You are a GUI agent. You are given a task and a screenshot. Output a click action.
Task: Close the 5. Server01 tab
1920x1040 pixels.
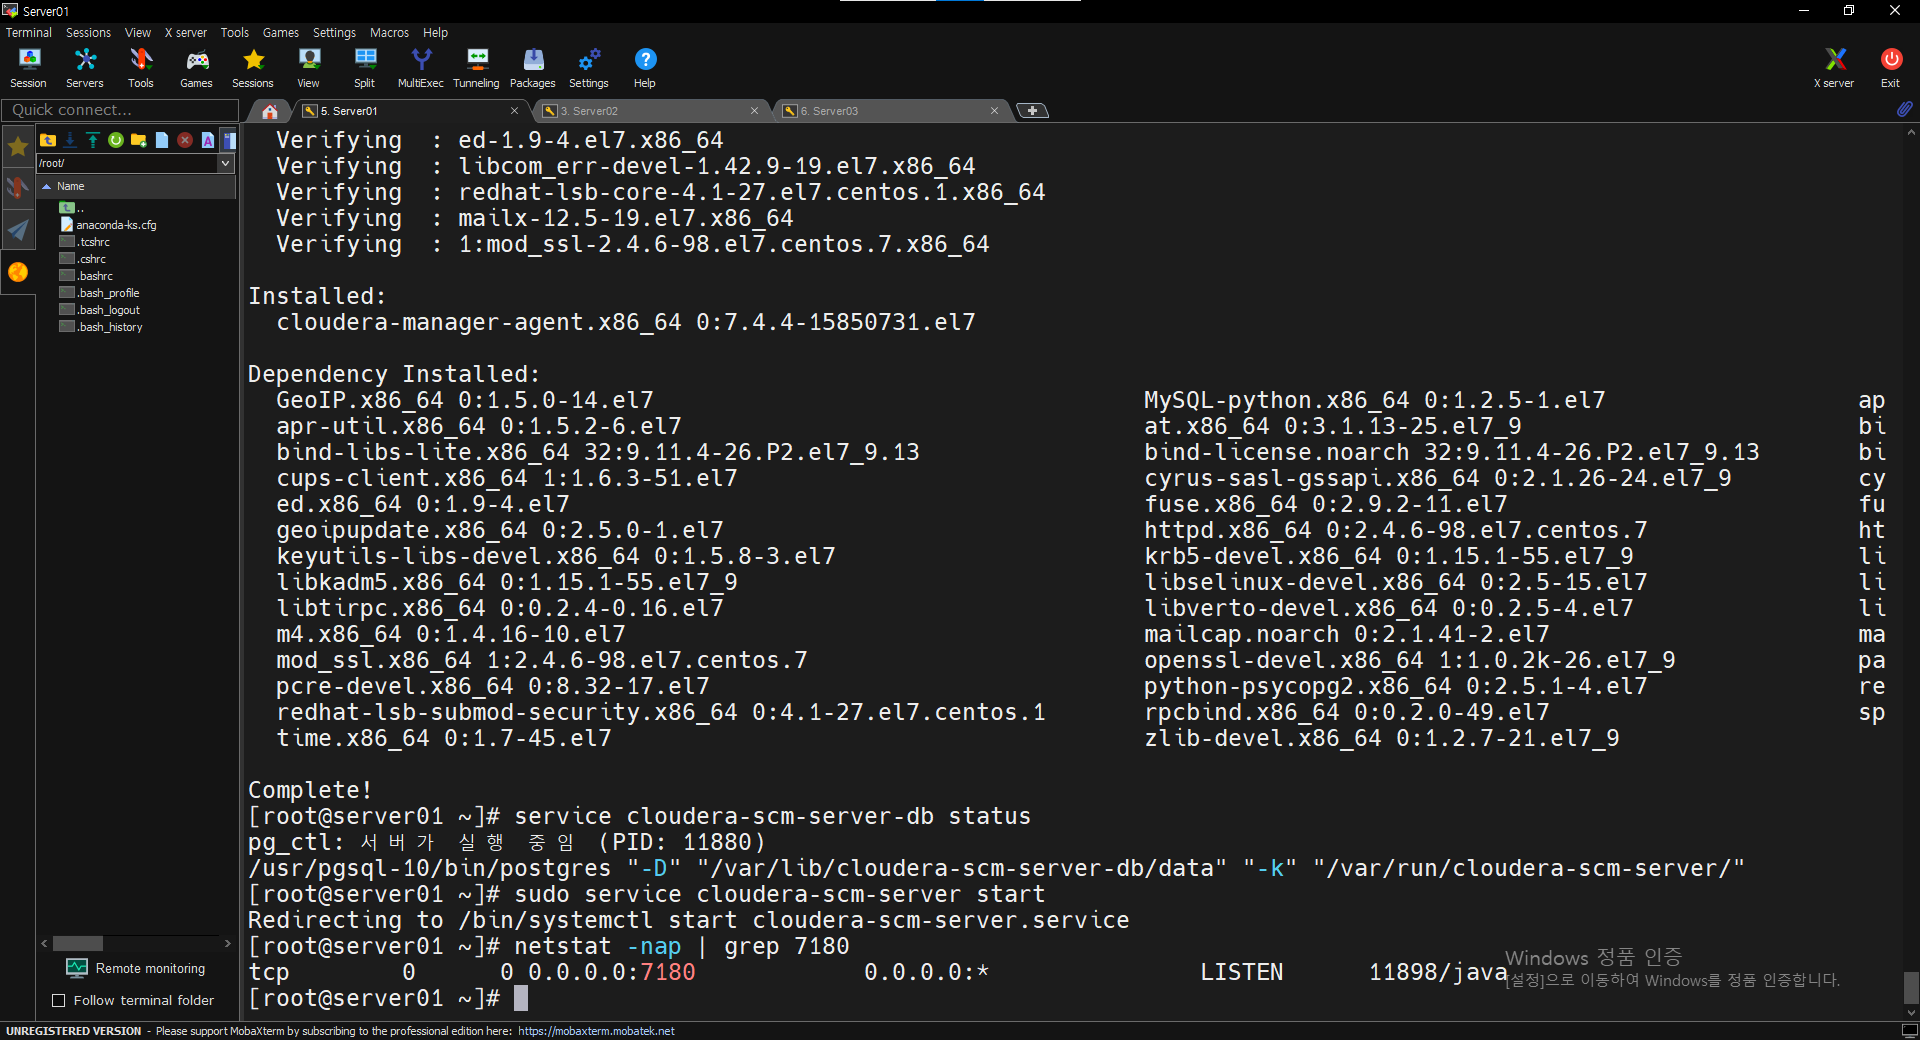click(x=514, y=111)
